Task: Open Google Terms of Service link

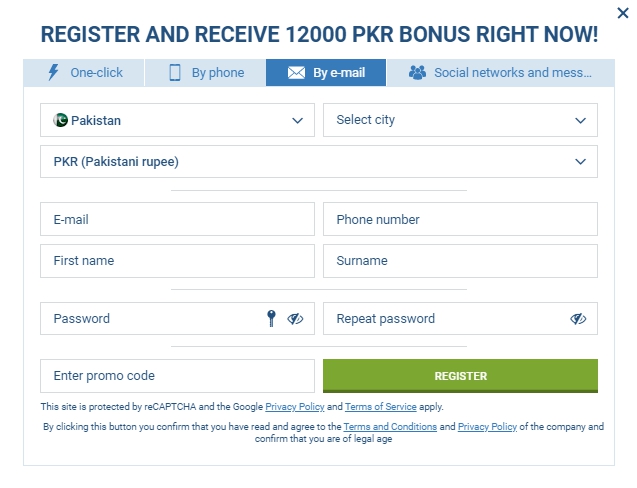Action: [x=381, y=407]
